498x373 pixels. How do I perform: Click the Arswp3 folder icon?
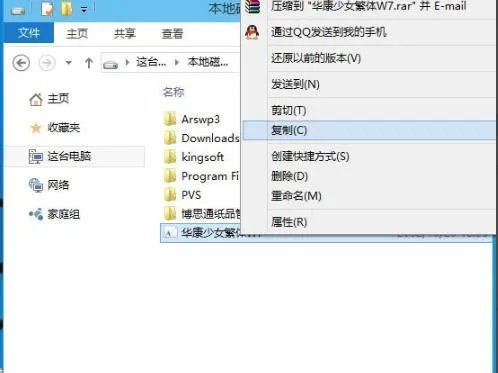170,119
